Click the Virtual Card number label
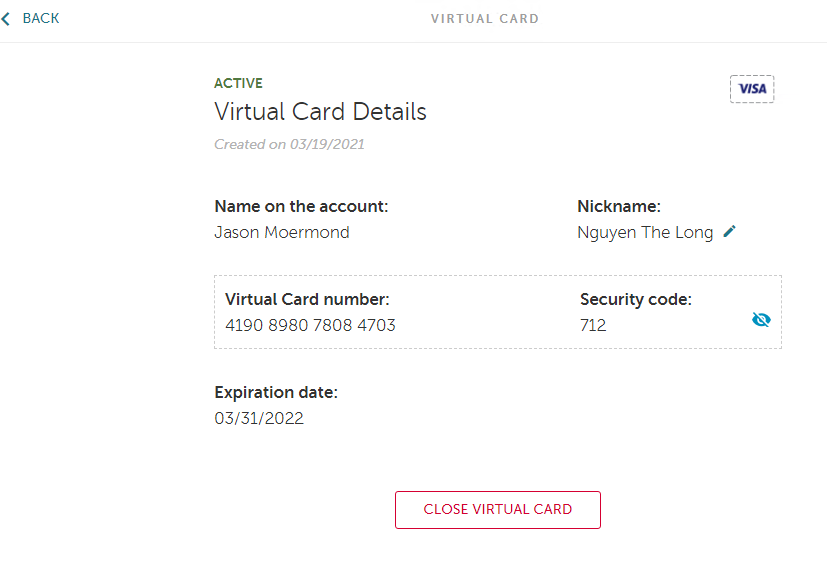827x574 pixels. coord(307,299)
